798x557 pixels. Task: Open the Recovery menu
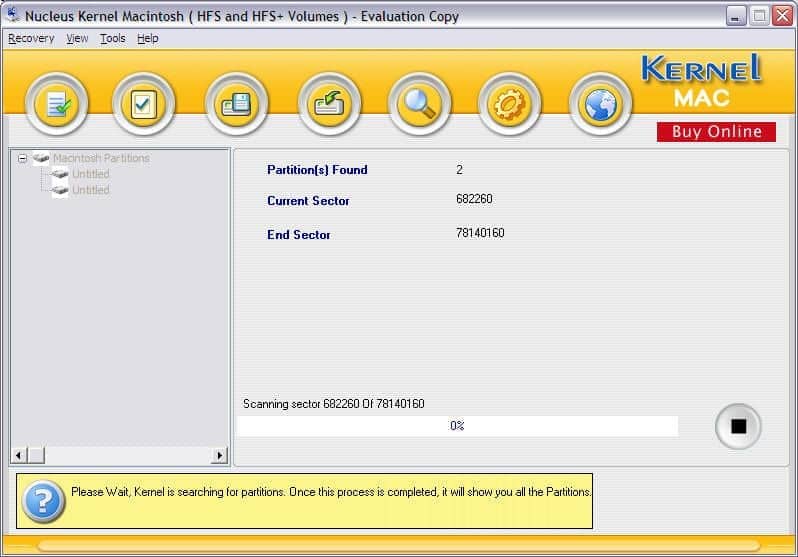click(31, 39)
